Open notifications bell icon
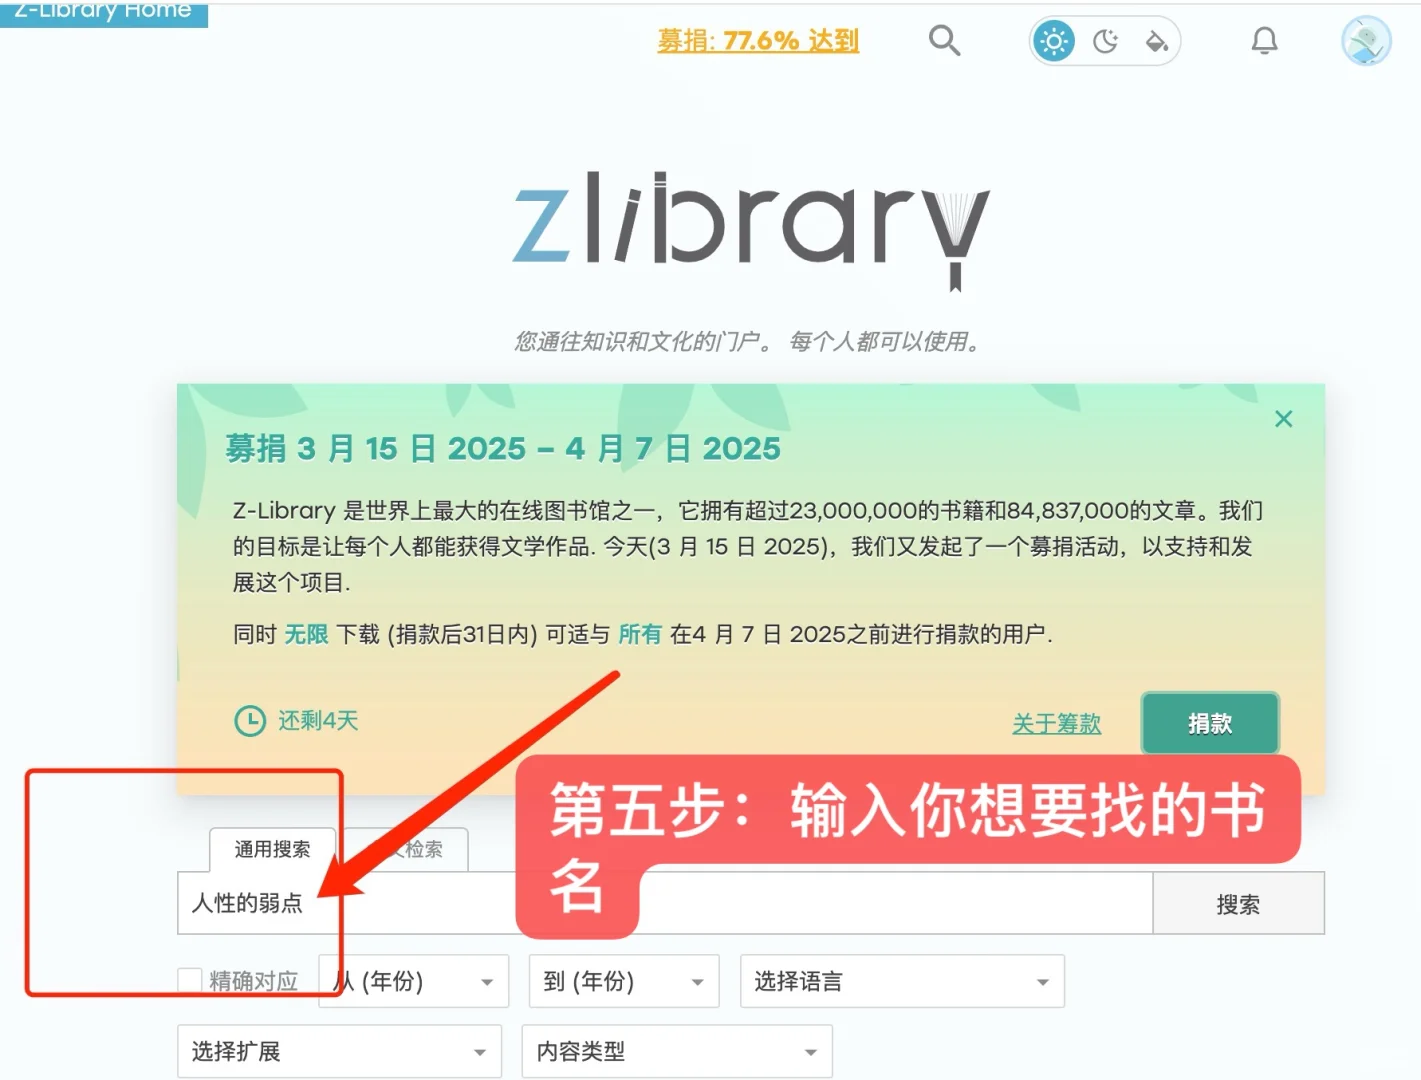Image resolution: width=1421 pixels, height=1080 pixels. click(x=1264, y=41)
